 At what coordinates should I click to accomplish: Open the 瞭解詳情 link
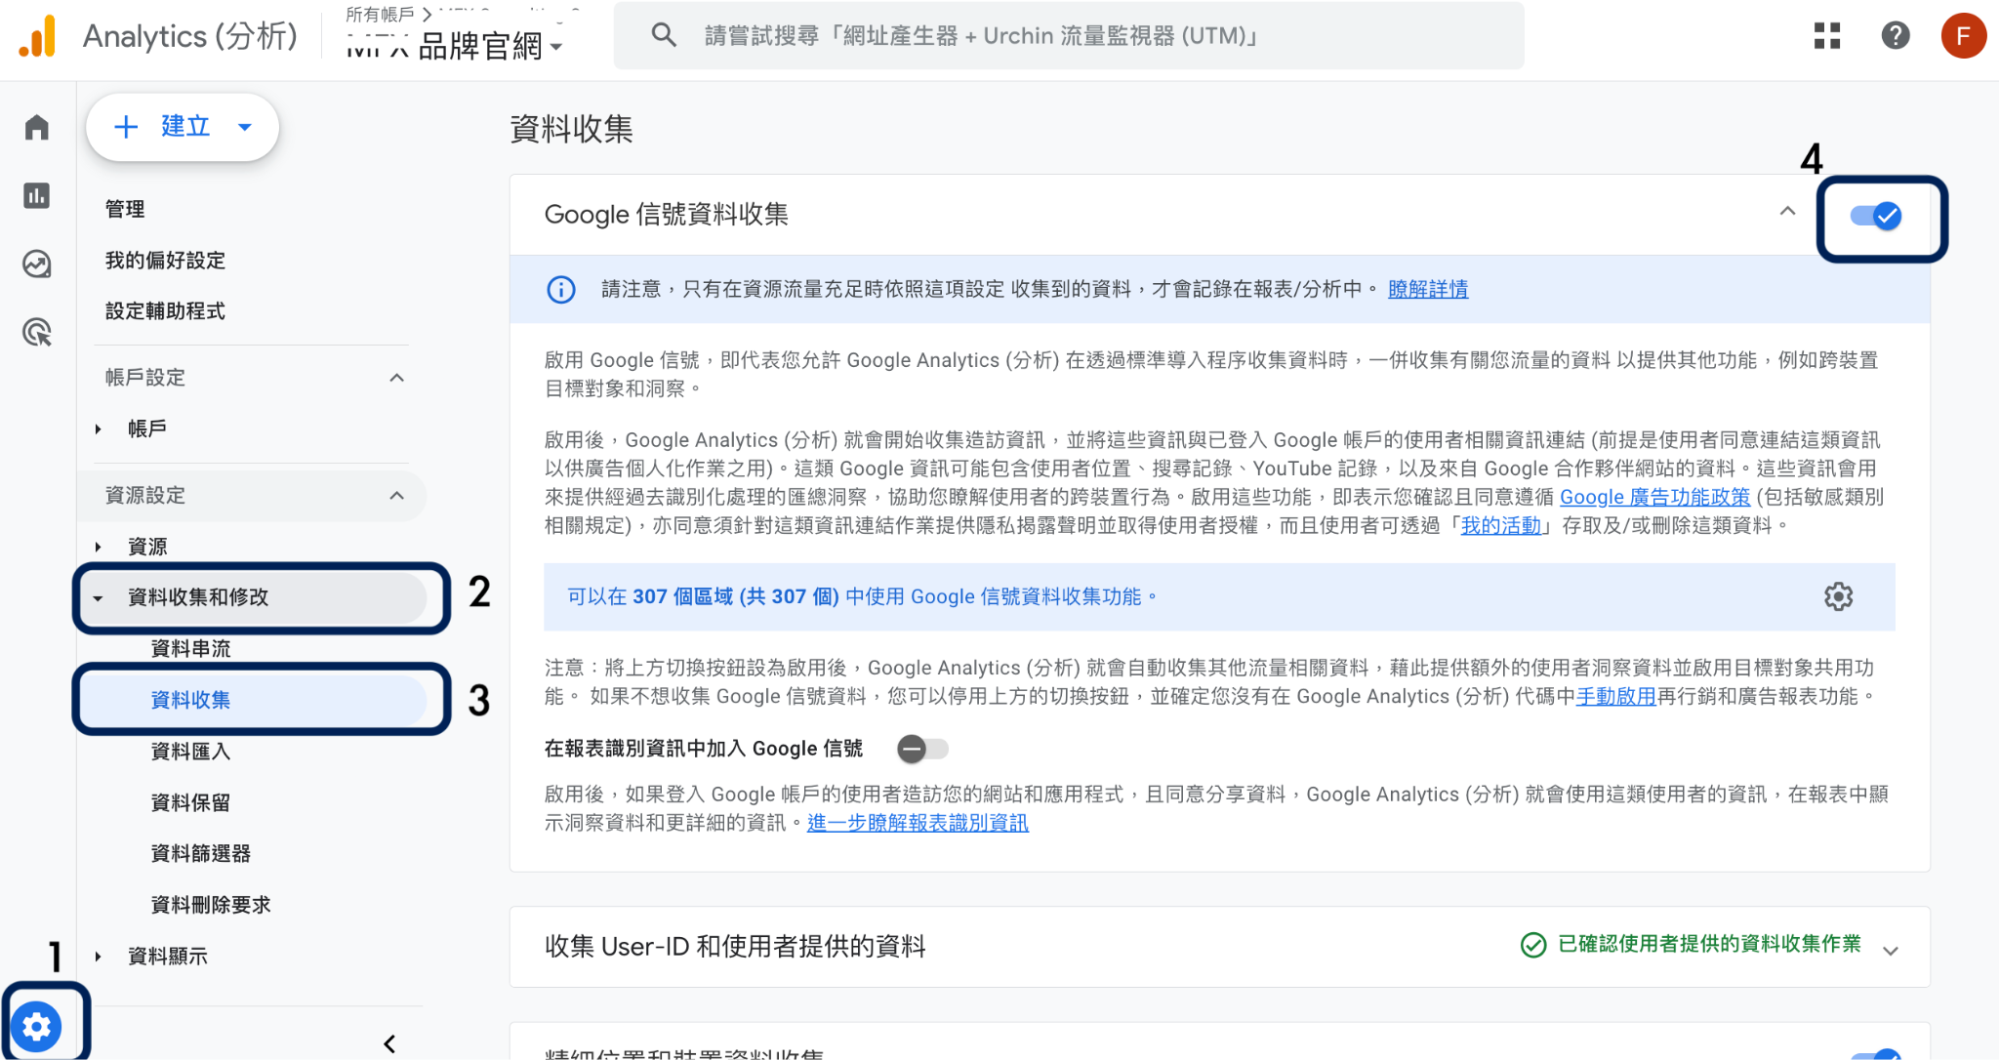1427,289
